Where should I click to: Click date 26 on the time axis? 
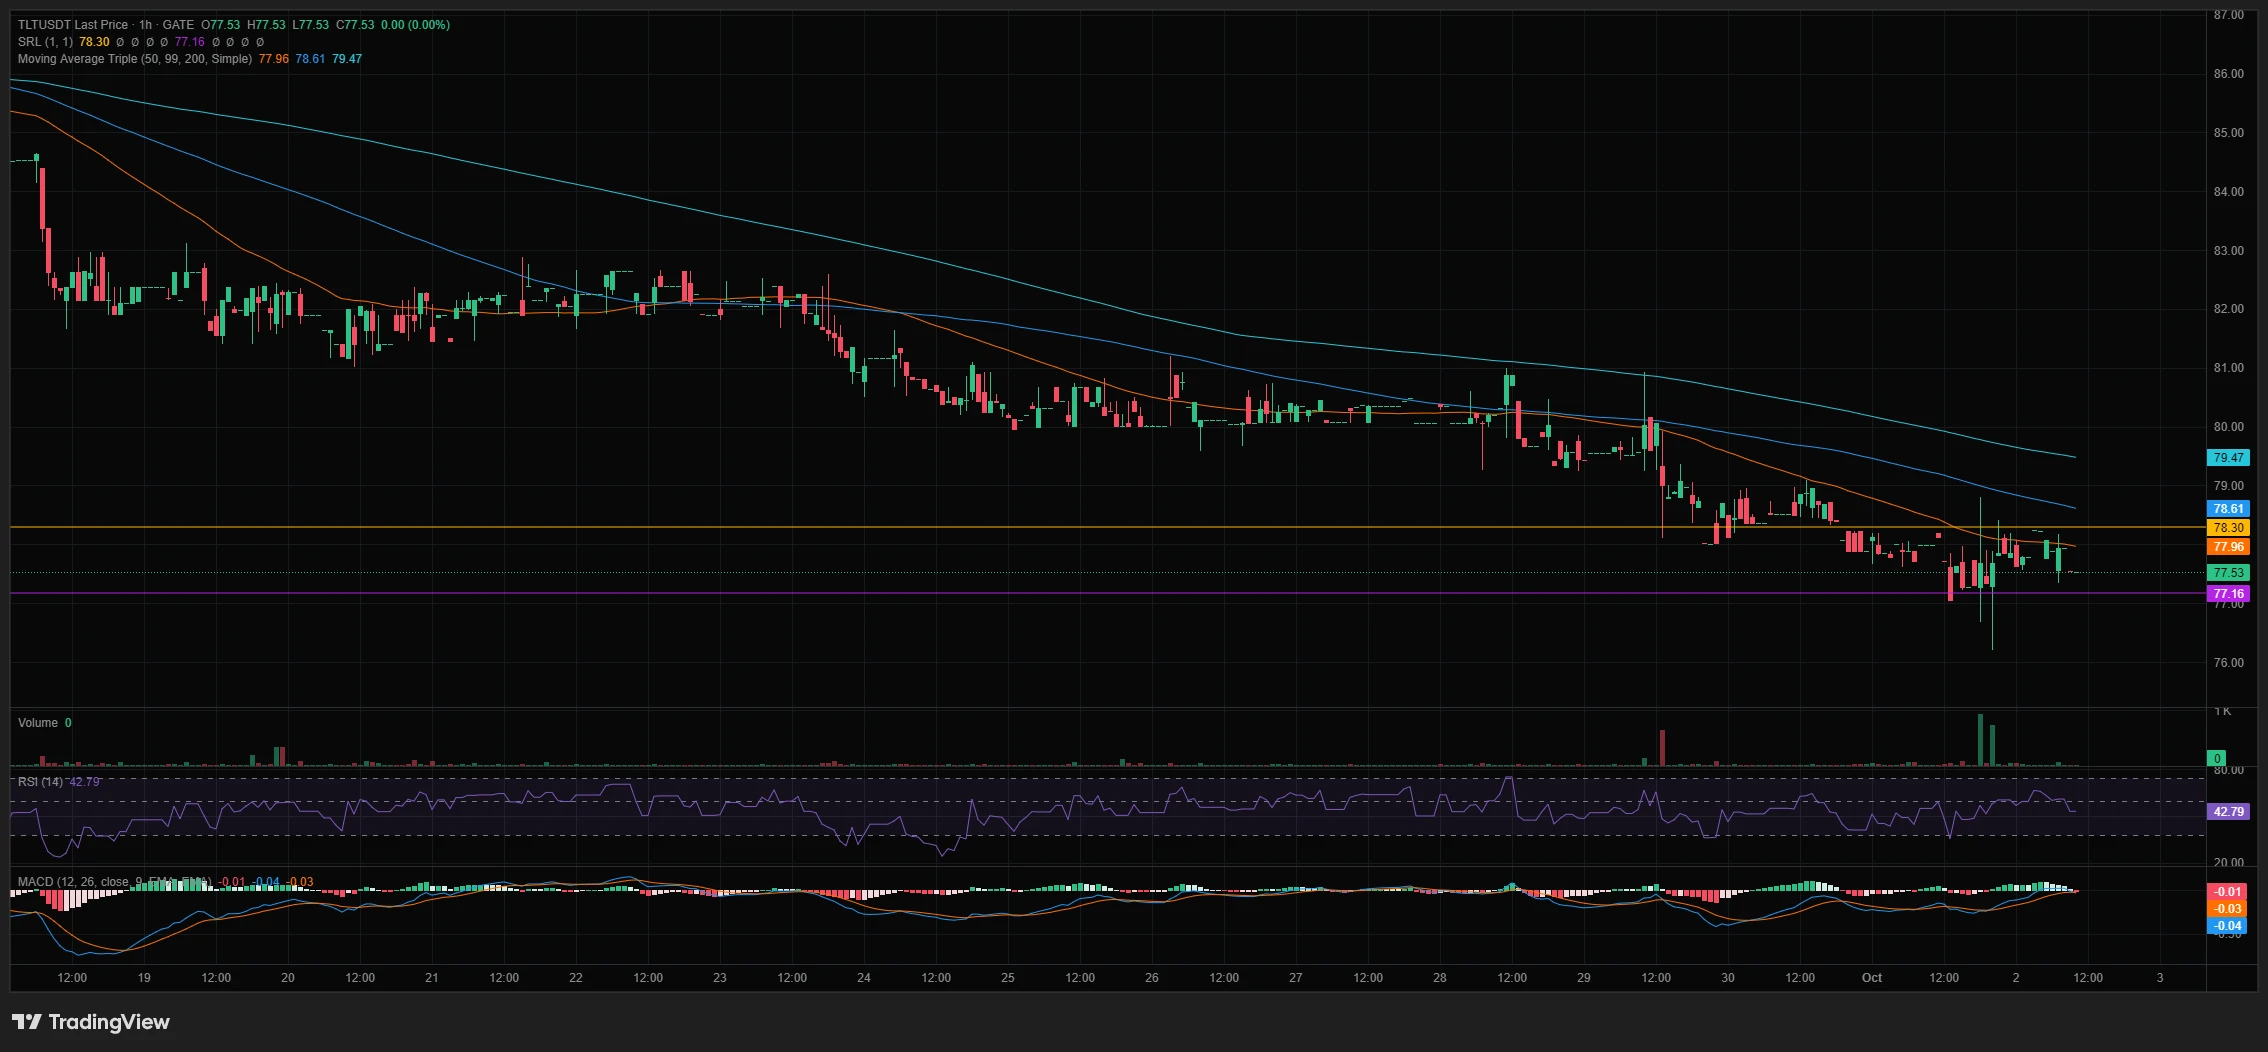[1152, 978]
